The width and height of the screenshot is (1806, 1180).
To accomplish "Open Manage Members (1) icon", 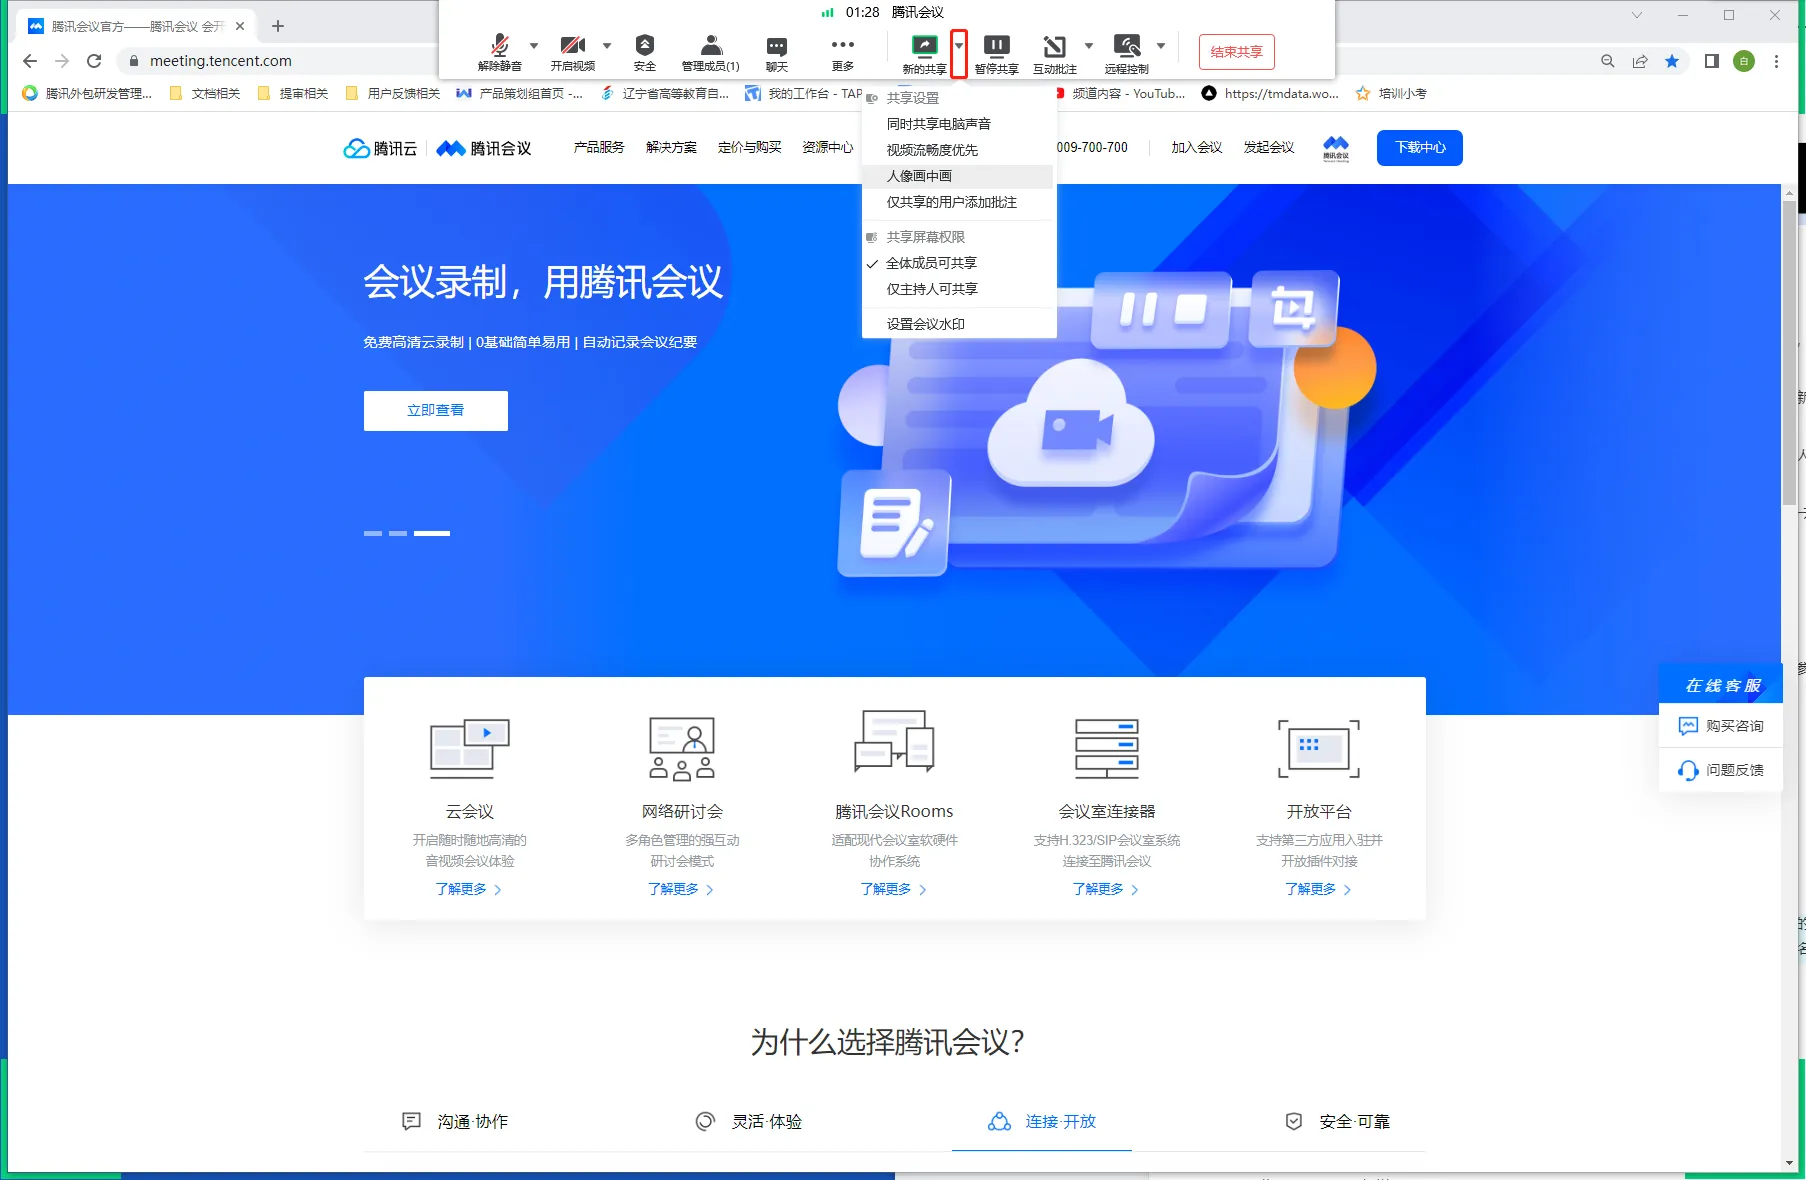I will (711, 45).
